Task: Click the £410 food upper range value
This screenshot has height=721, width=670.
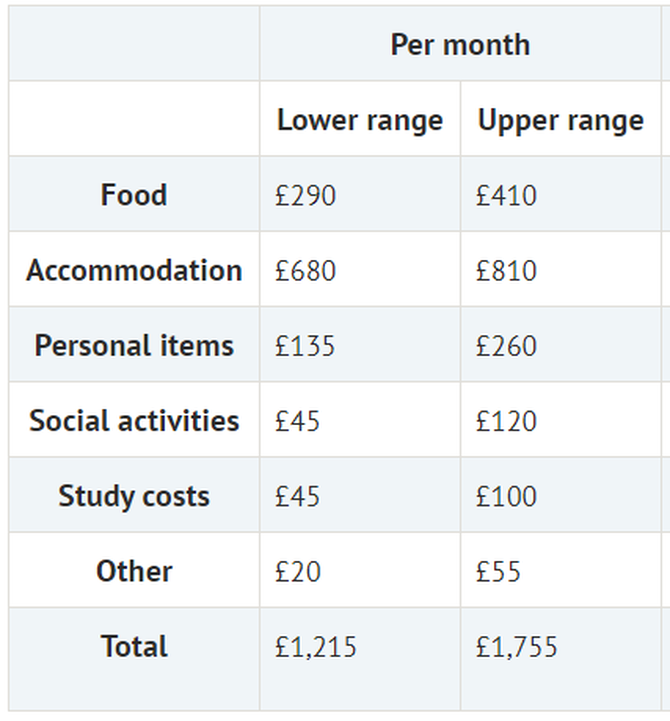Action: (506, 195)
